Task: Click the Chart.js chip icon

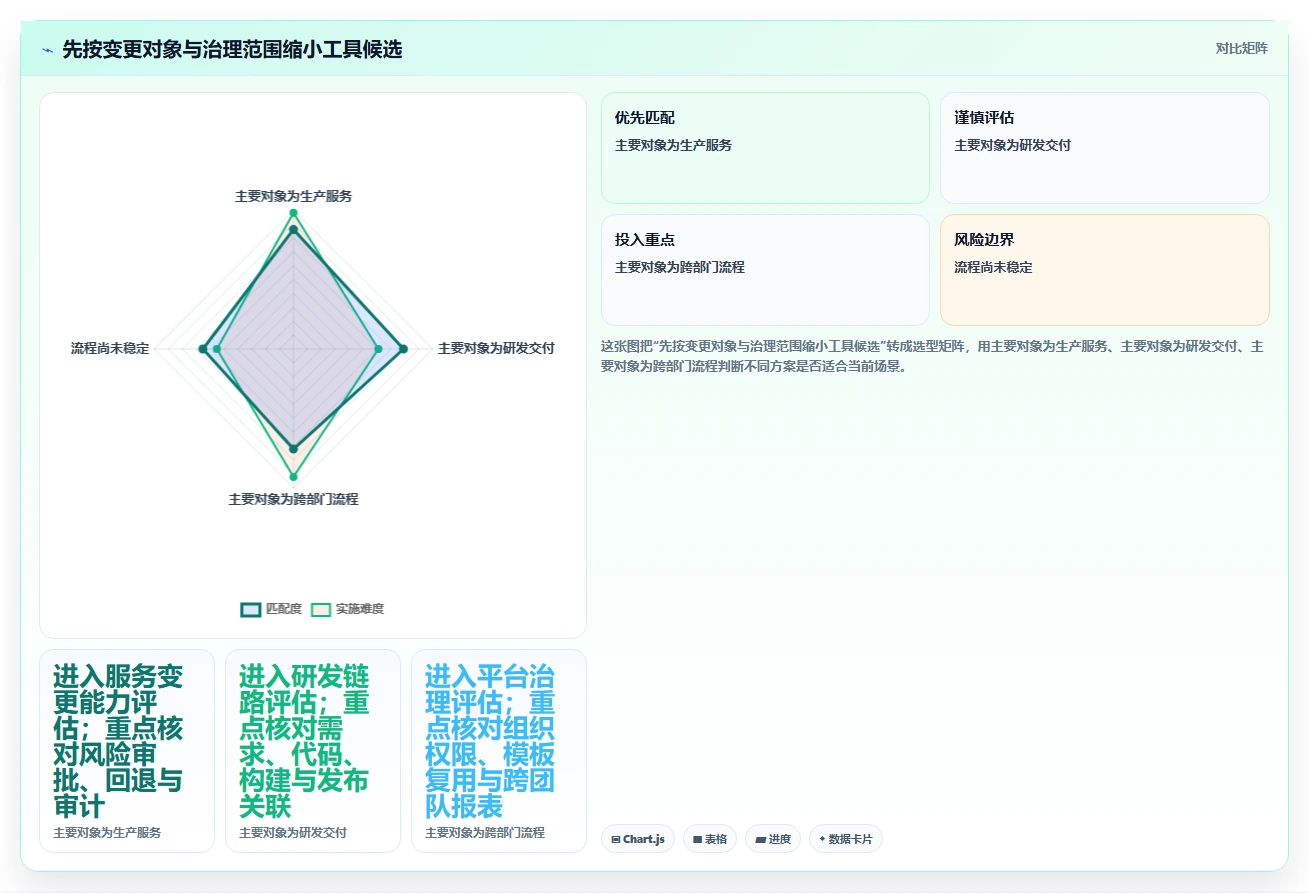Action: click(x=615, y=840)
